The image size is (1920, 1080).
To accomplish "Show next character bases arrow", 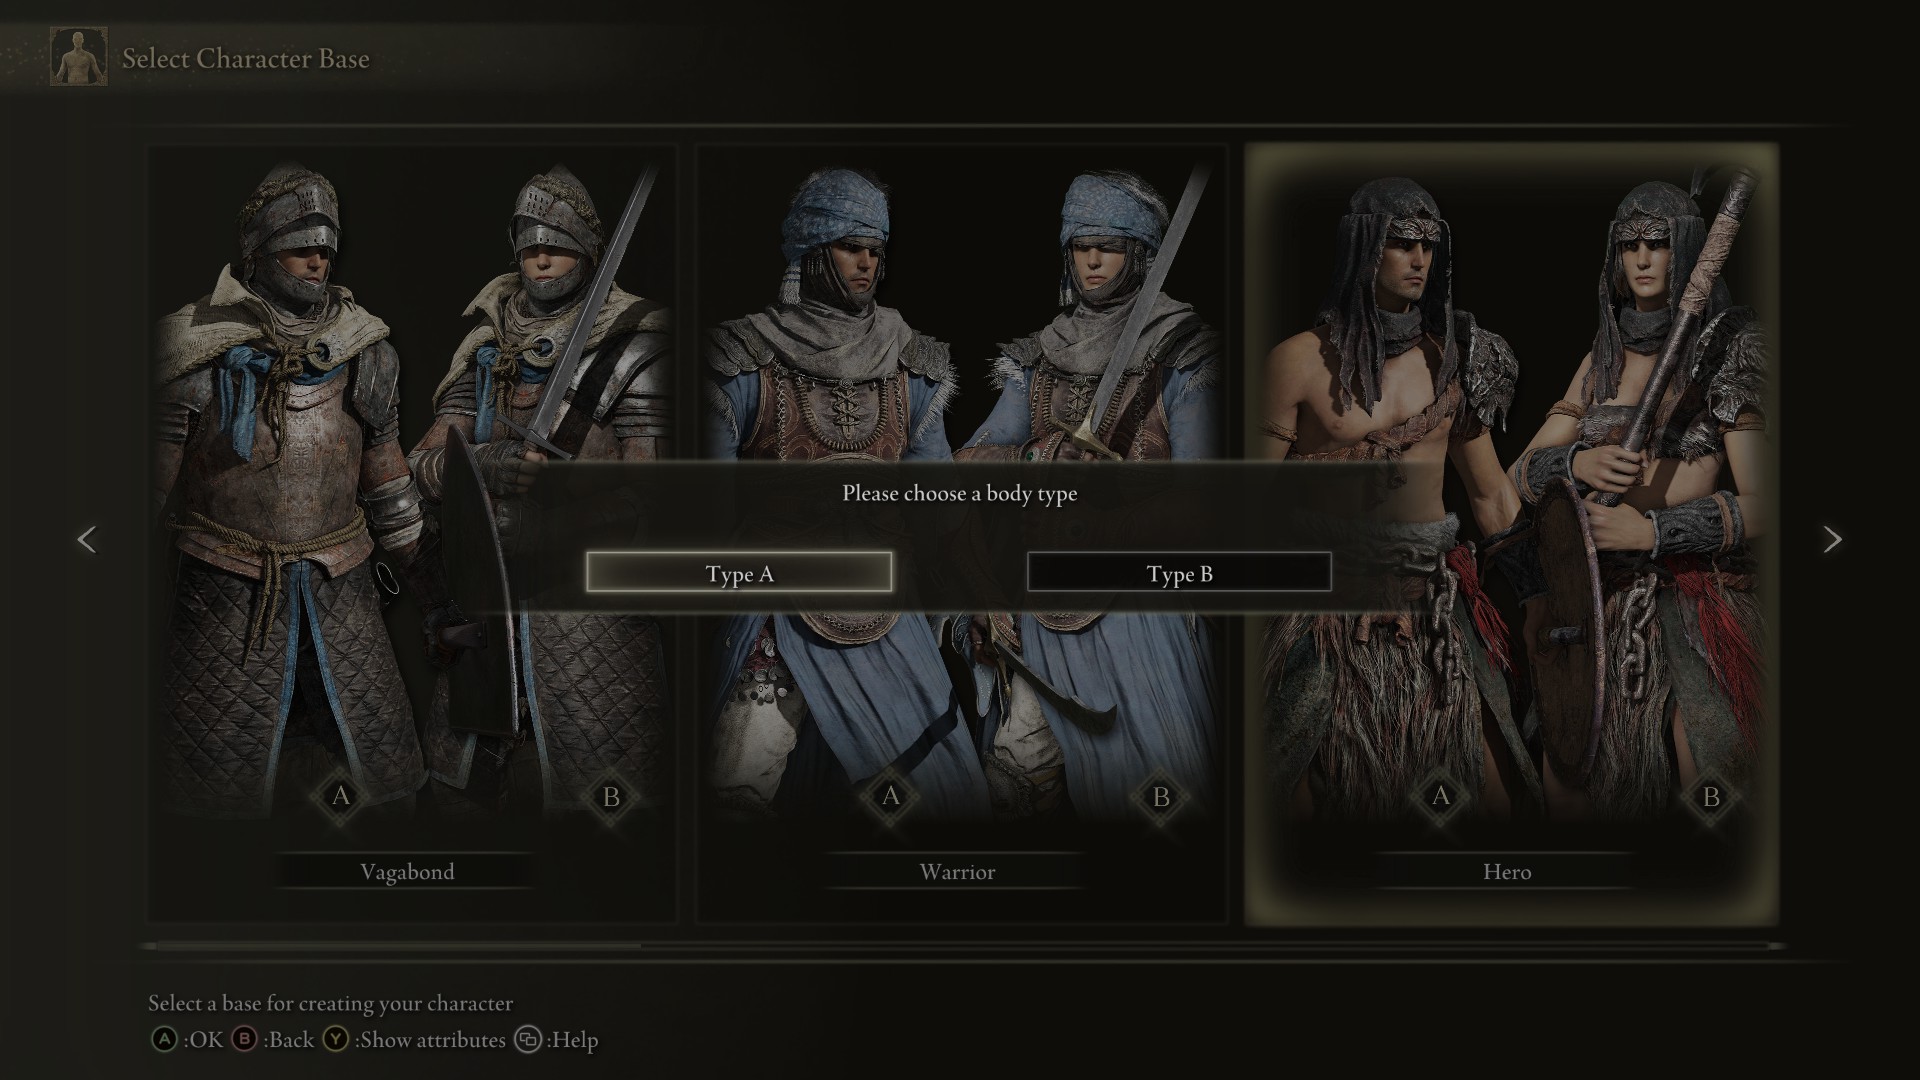I will (1832, 540).
